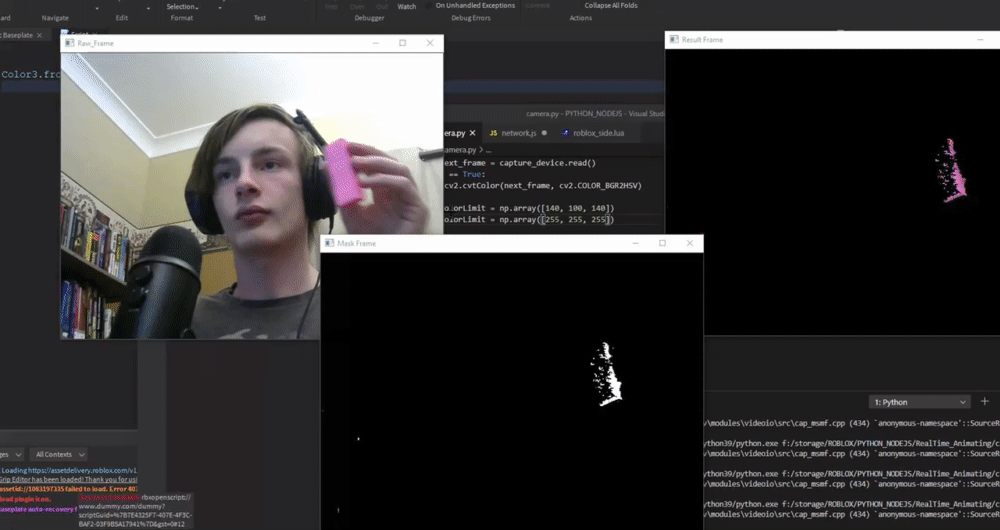The height and width of the screenshot is (530, 1000).
Task: Click the Edit ribbon group label
Action: tap(122, 18)
